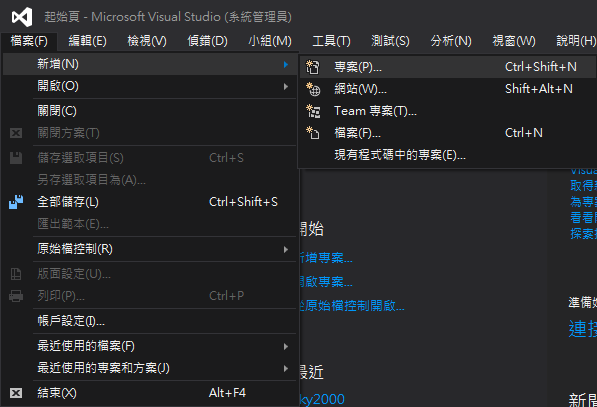Select 帳戶設定(I)... menu entry
The image size is (597, 407).
coord(149,321)
